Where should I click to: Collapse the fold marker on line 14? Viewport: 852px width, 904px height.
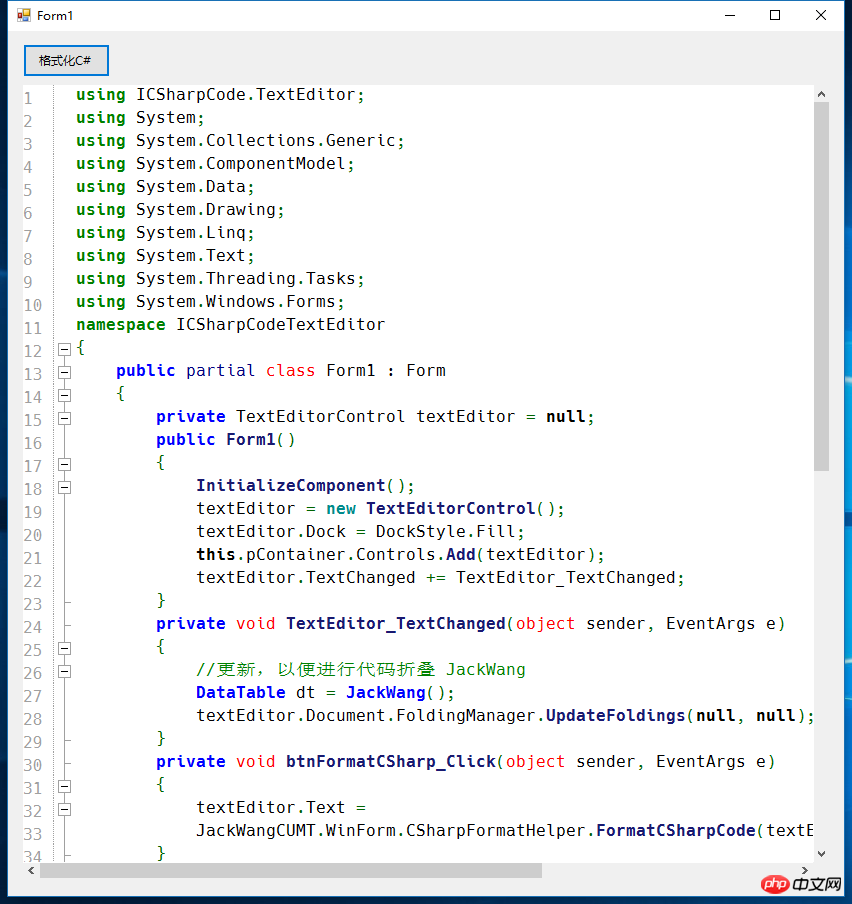pos(65,396)
